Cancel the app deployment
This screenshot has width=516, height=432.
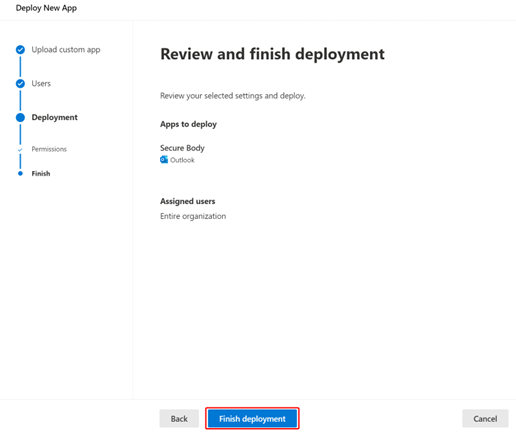tap(485, 418)
